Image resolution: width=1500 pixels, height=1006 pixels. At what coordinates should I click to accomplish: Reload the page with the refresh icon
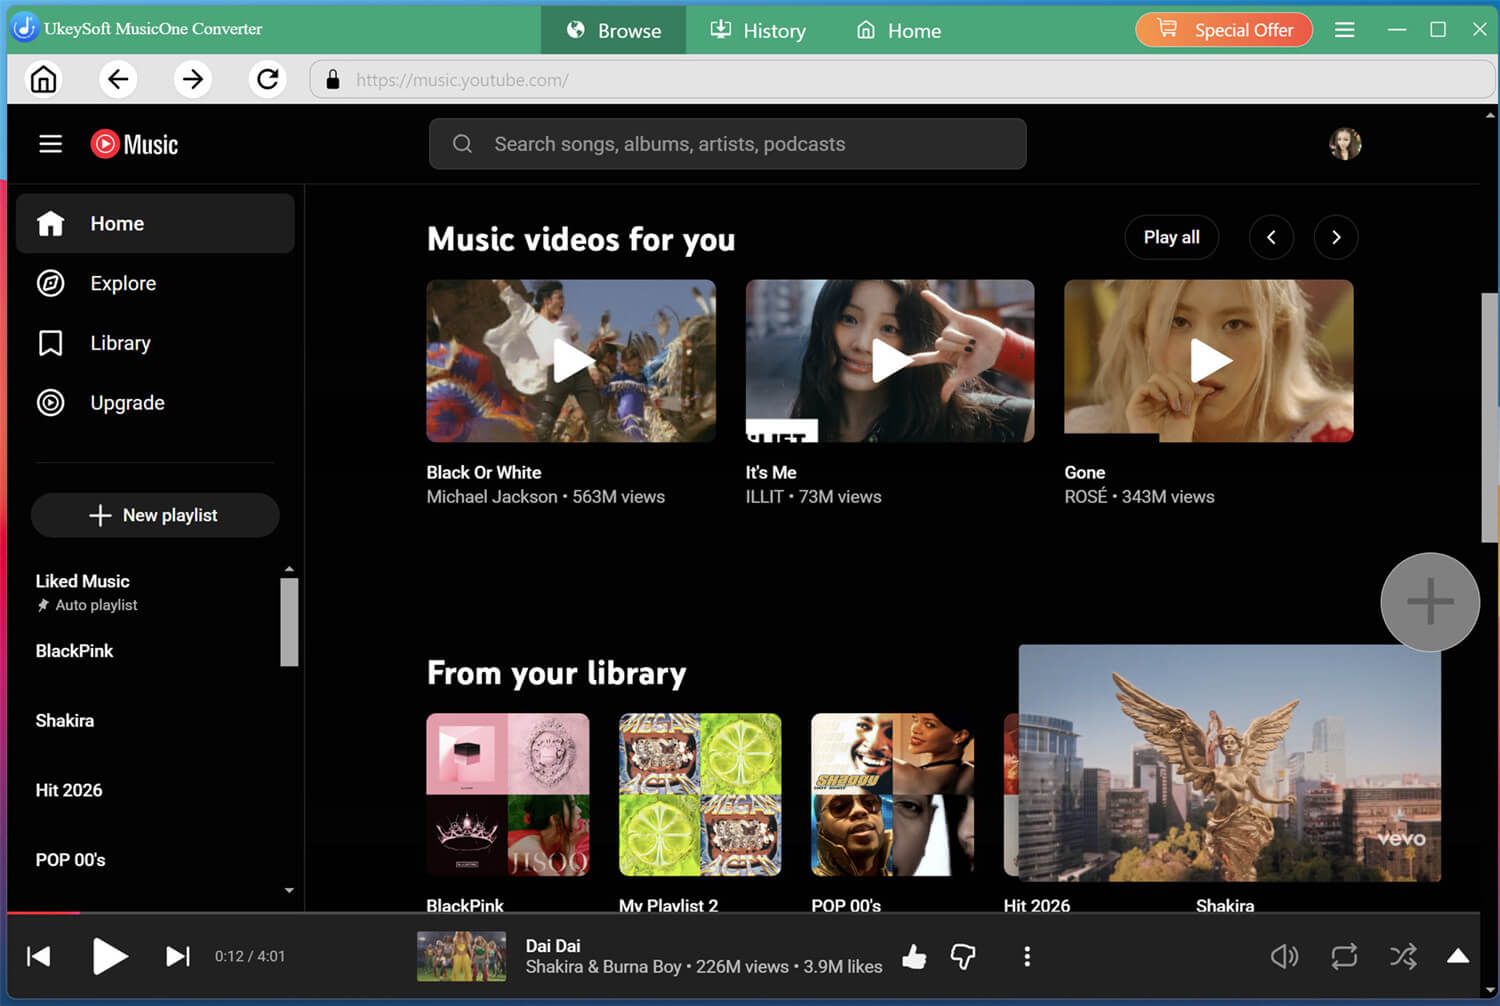click(x=267, y=79)
